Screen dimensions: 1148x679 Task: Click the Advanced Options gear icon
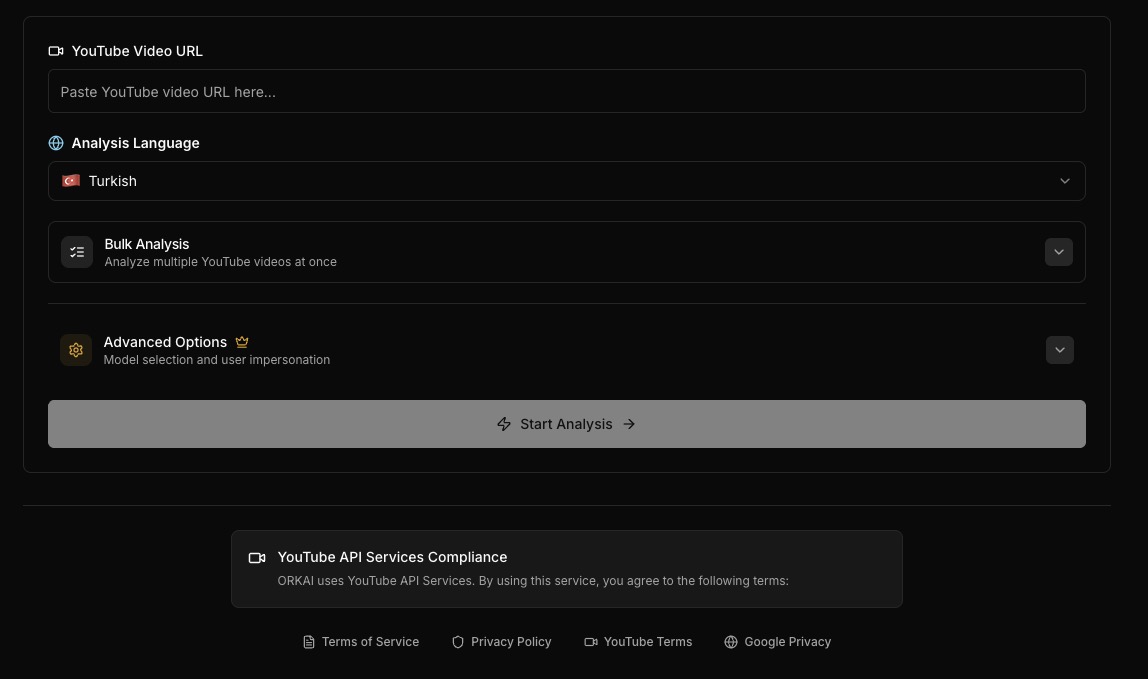coord(76,350)
